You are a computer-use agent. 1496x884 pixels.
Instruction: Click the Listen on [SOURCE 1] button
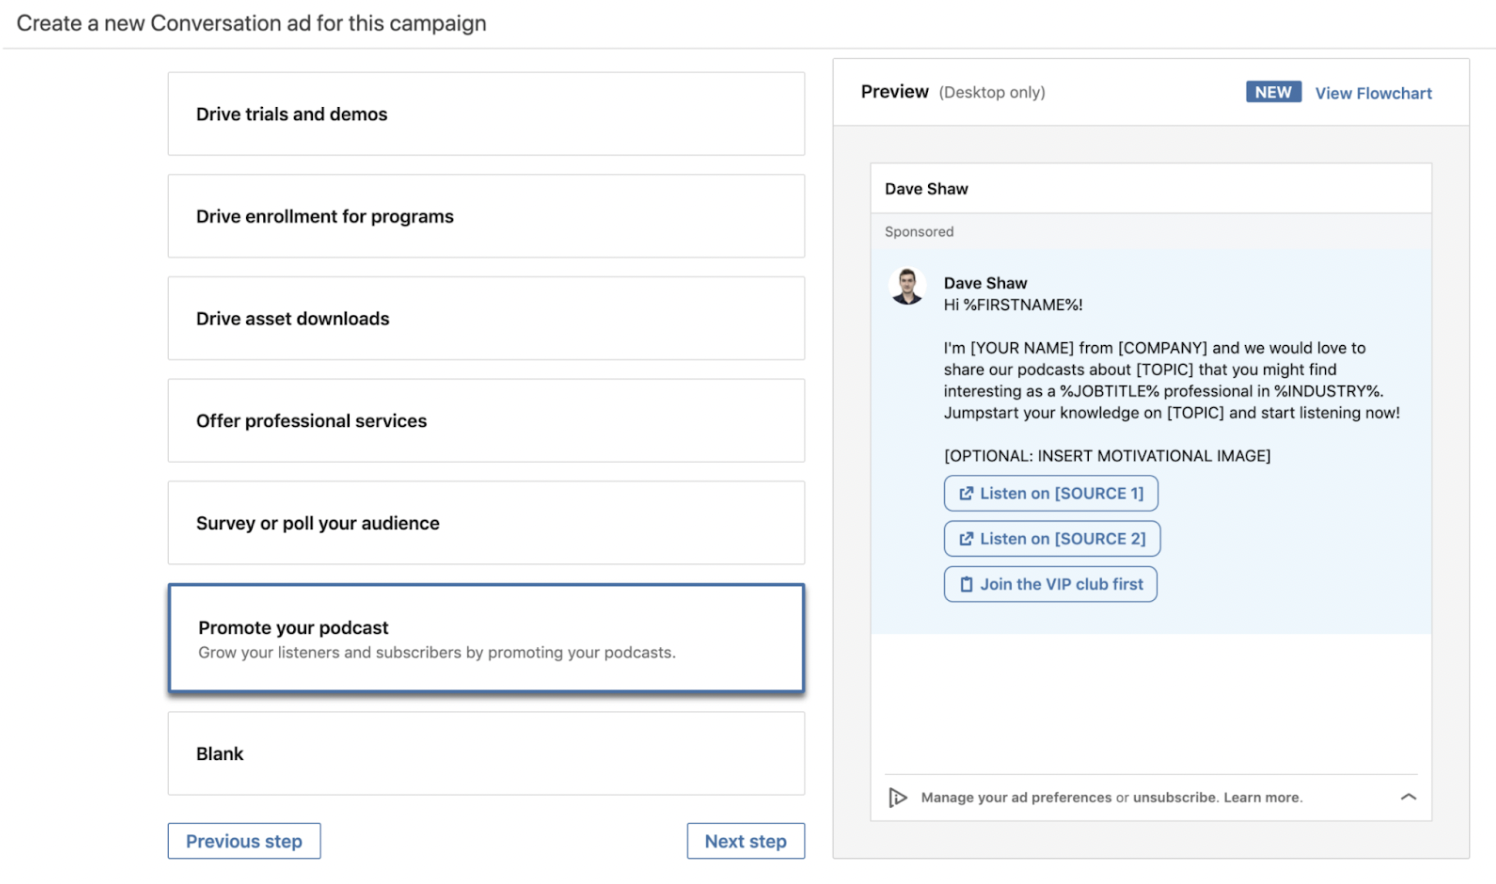(x=1050, y=492)
